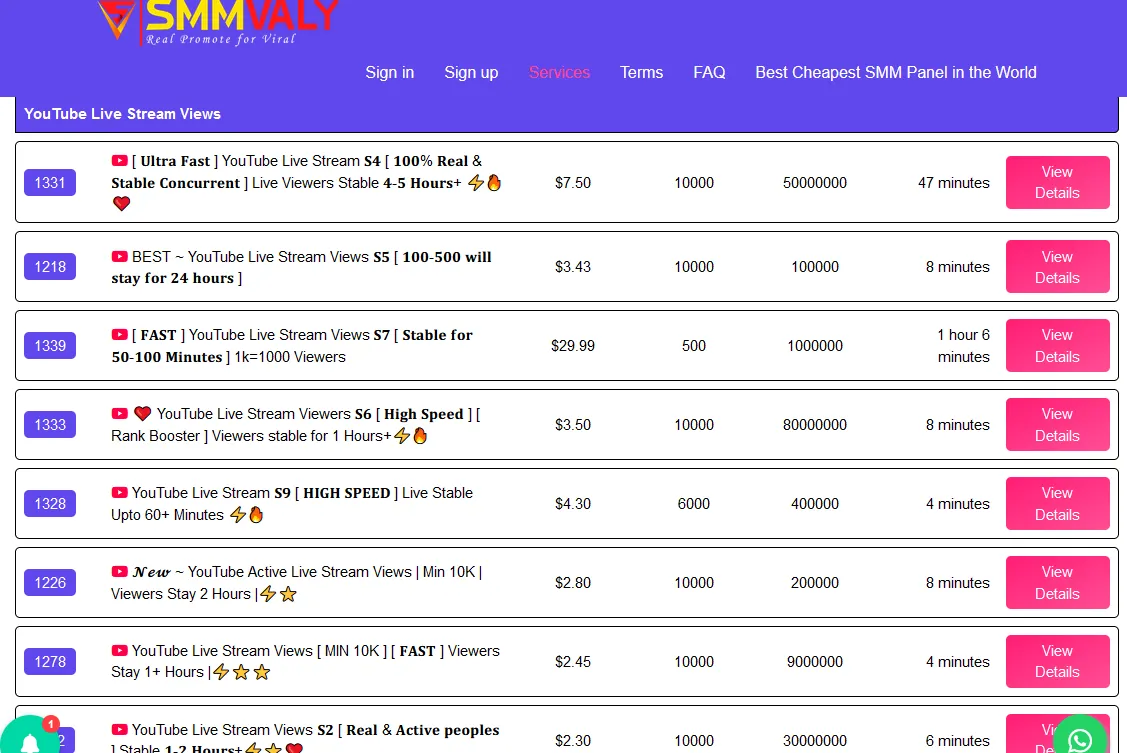This screenshot has width=1127, height=753.
Task: Click the $7.50 price
Action: [573, 183]
